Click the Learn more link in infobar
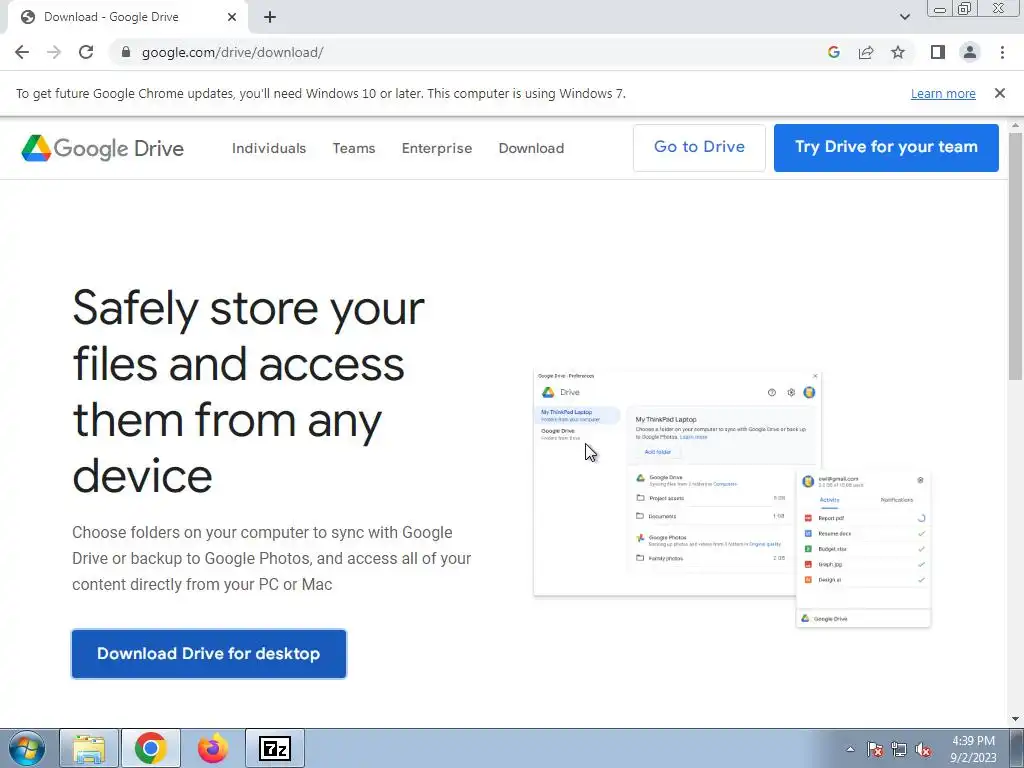The height and width of the screenshot is (768, 1024). [x=943, y=94]
